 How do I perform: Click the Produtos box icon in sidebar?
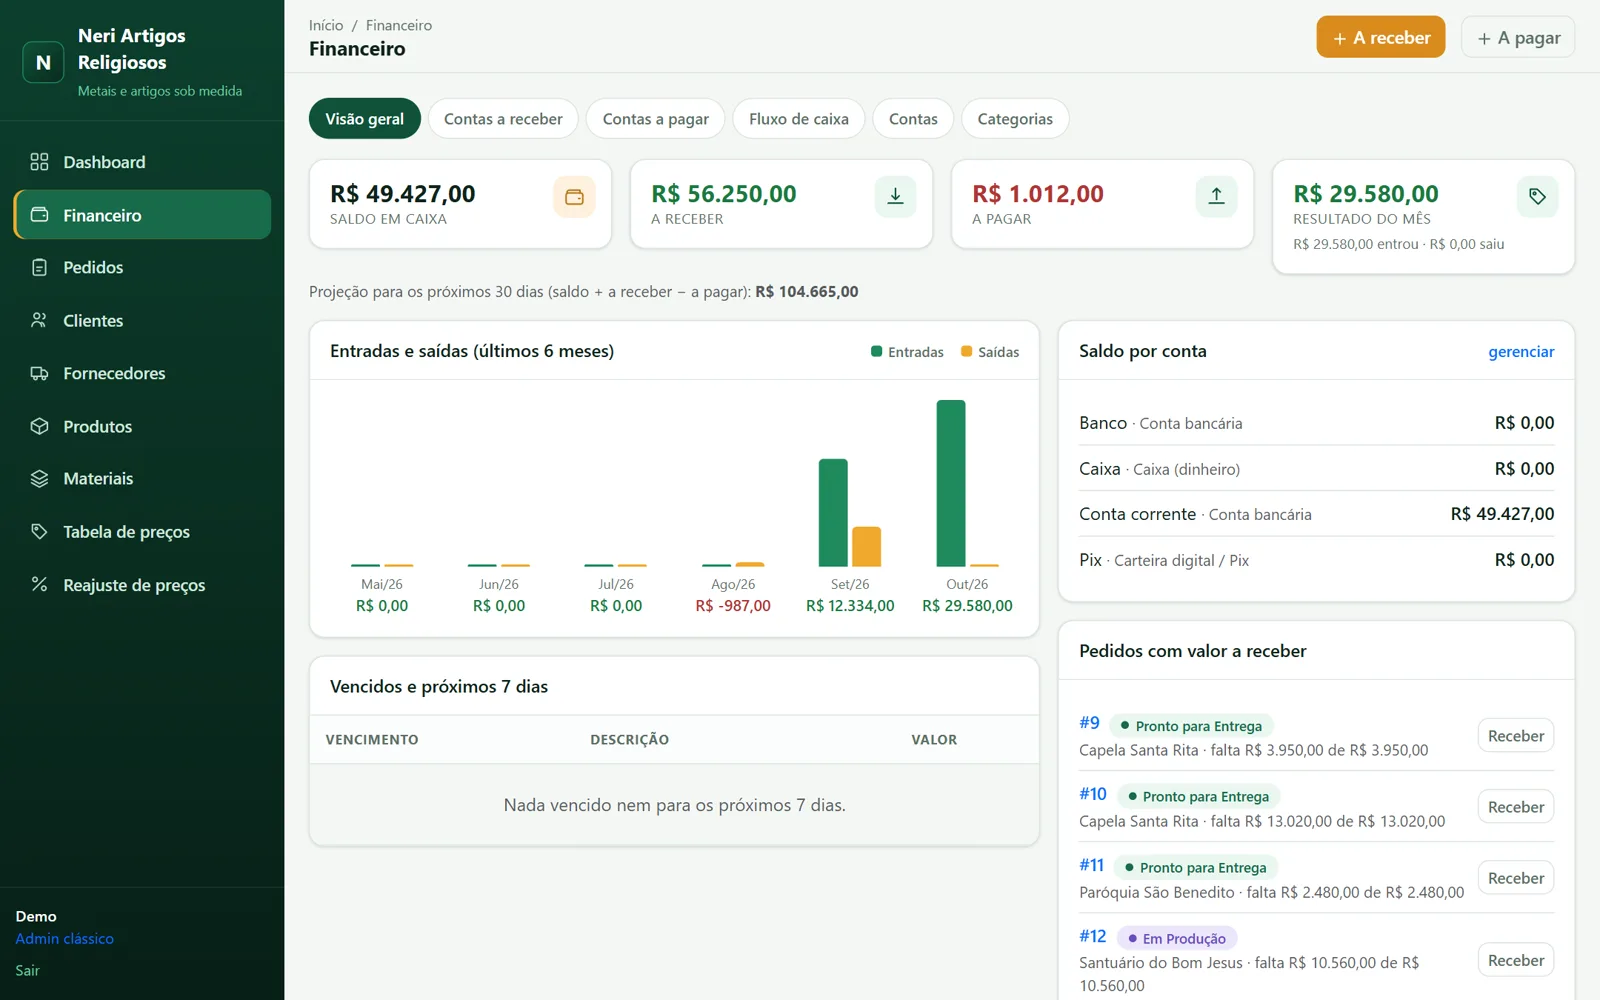pyautogui.click(x=39, y=426)
